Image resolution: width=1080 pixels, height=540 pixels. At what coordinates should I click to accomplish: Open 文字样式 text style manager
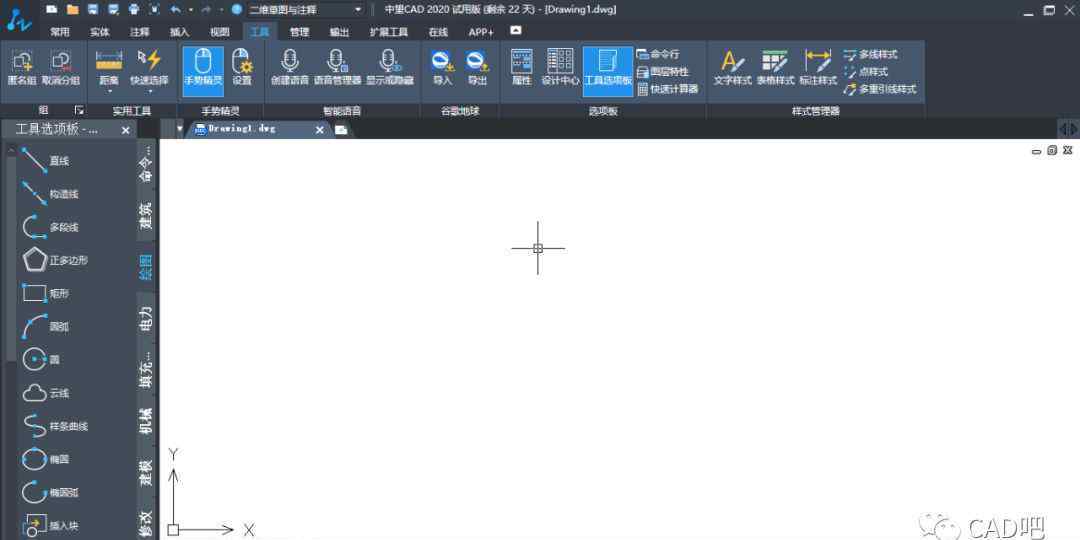(x=732, y=69)
